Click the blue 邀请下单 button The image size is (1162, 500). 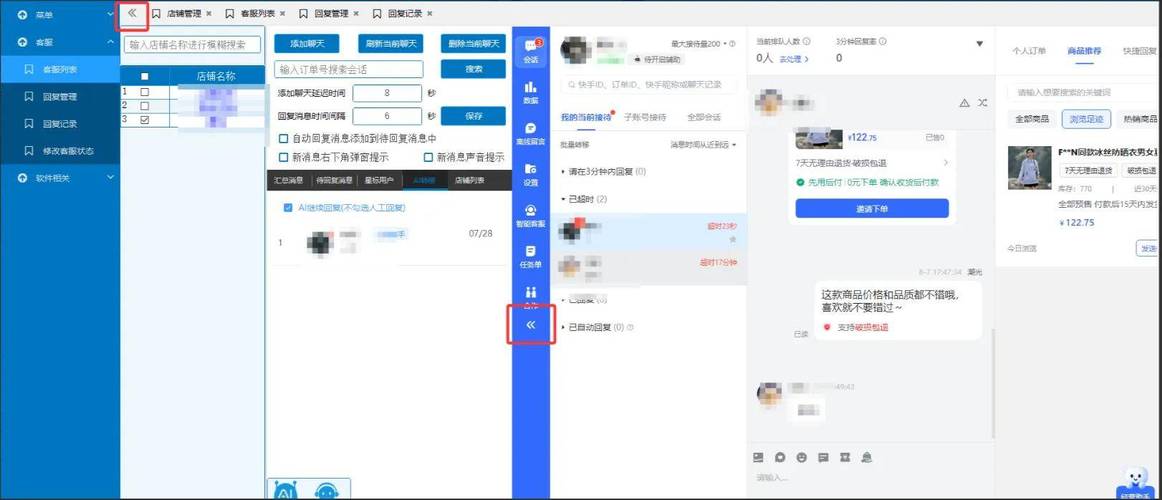tap(871, 208)
